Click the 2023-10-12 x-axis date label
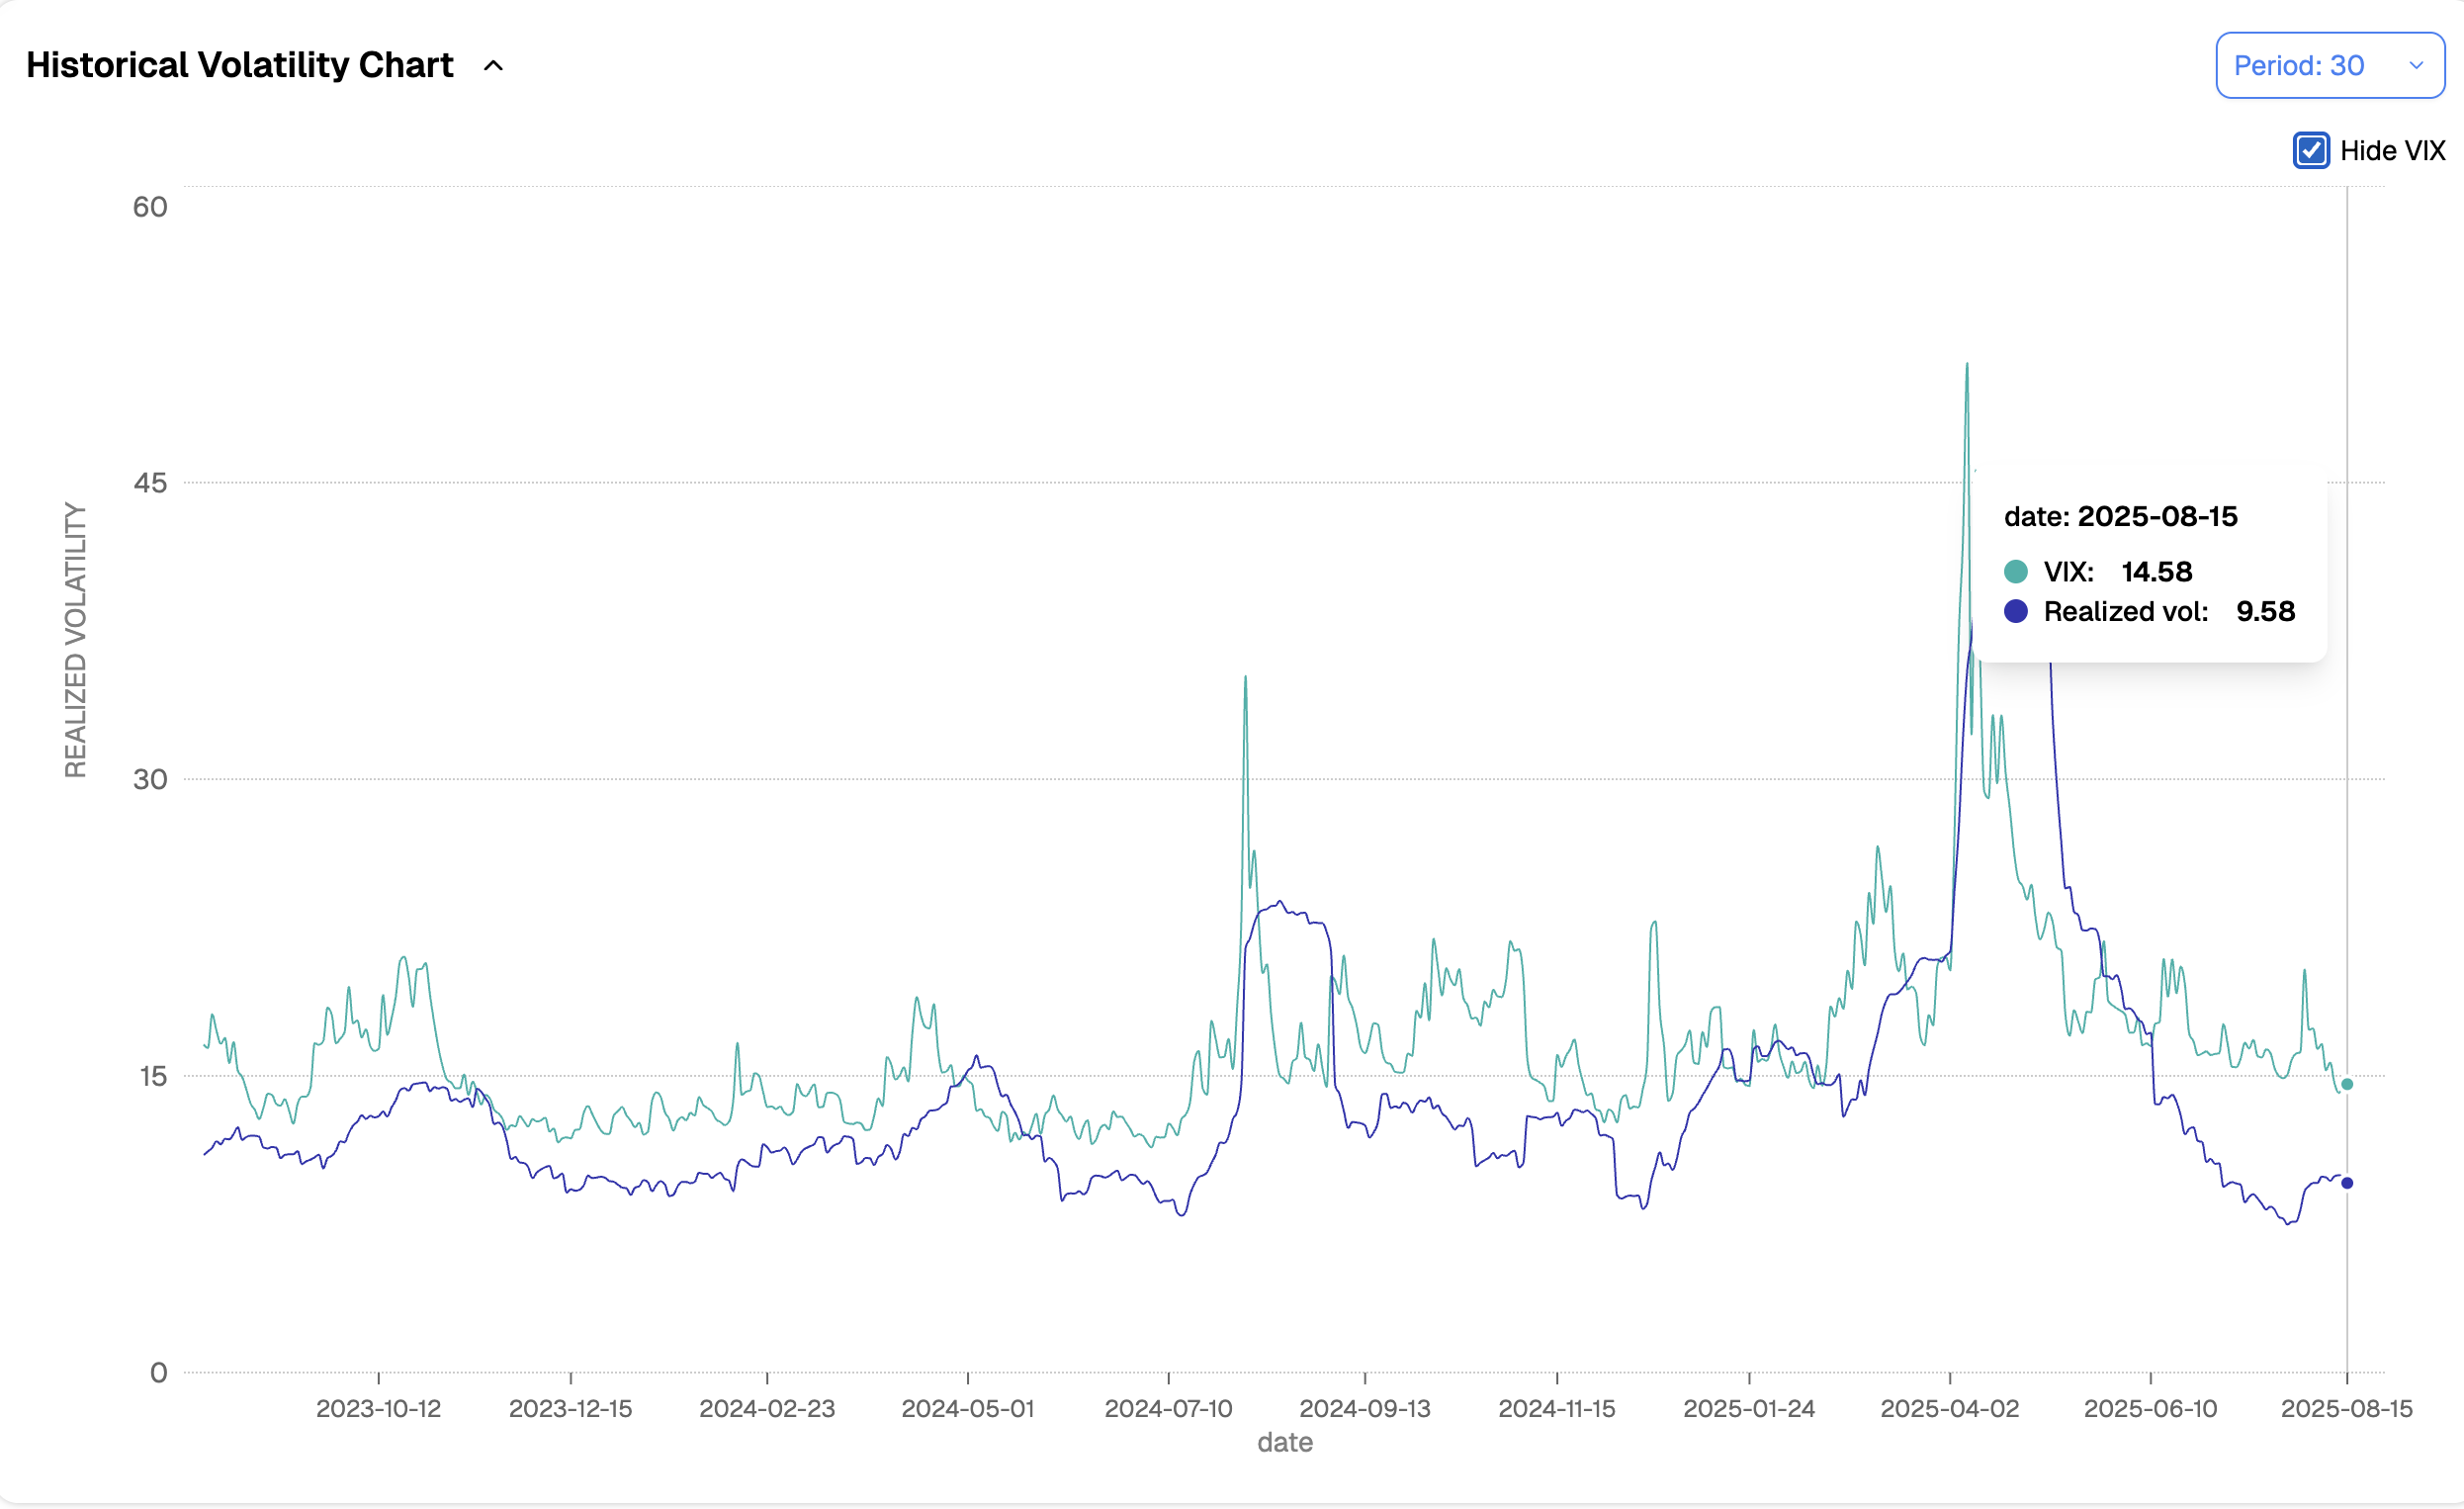 [x=378, y=1408]
